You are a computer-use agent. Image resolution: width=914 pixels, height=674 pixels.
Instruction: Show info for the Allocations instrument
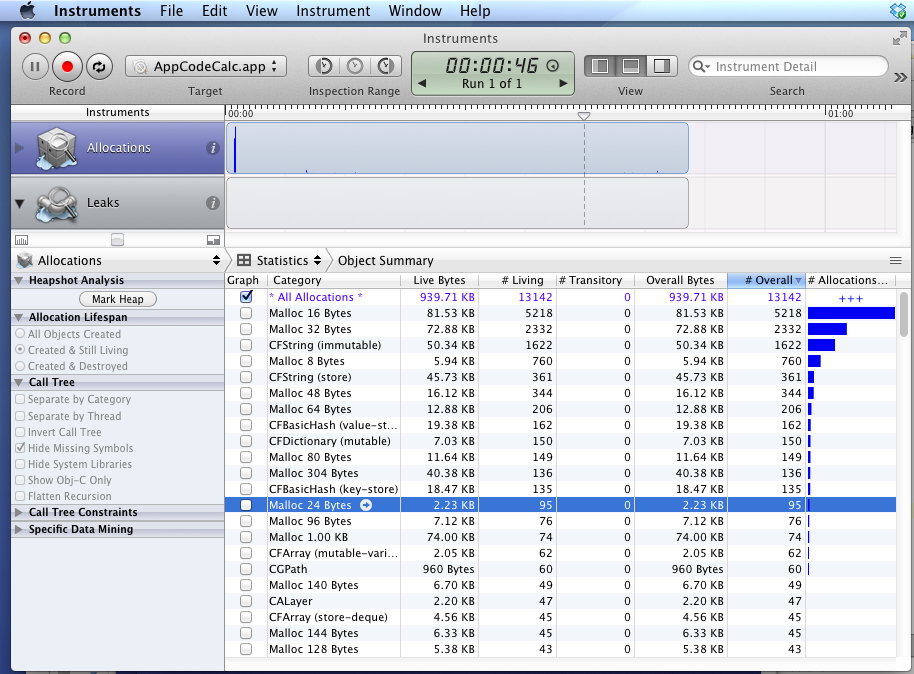(213, 148)
